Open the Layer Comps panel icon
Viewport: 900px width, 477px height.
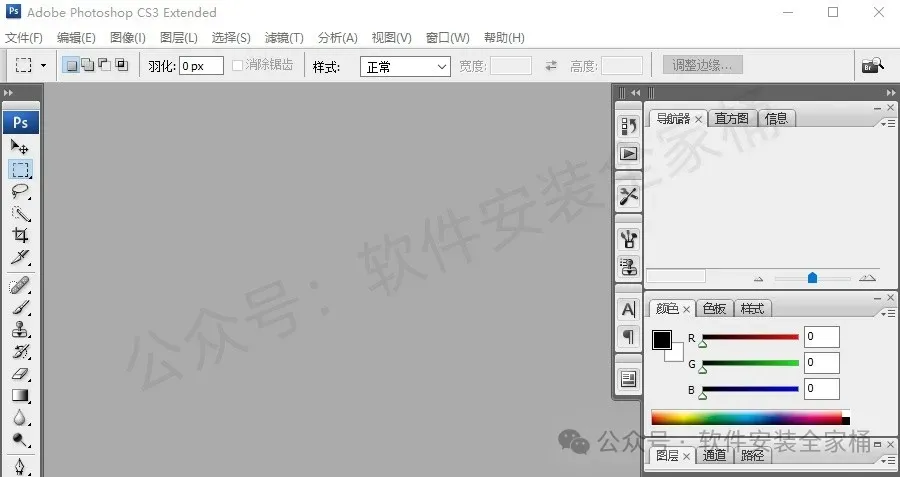coord(629,379)
